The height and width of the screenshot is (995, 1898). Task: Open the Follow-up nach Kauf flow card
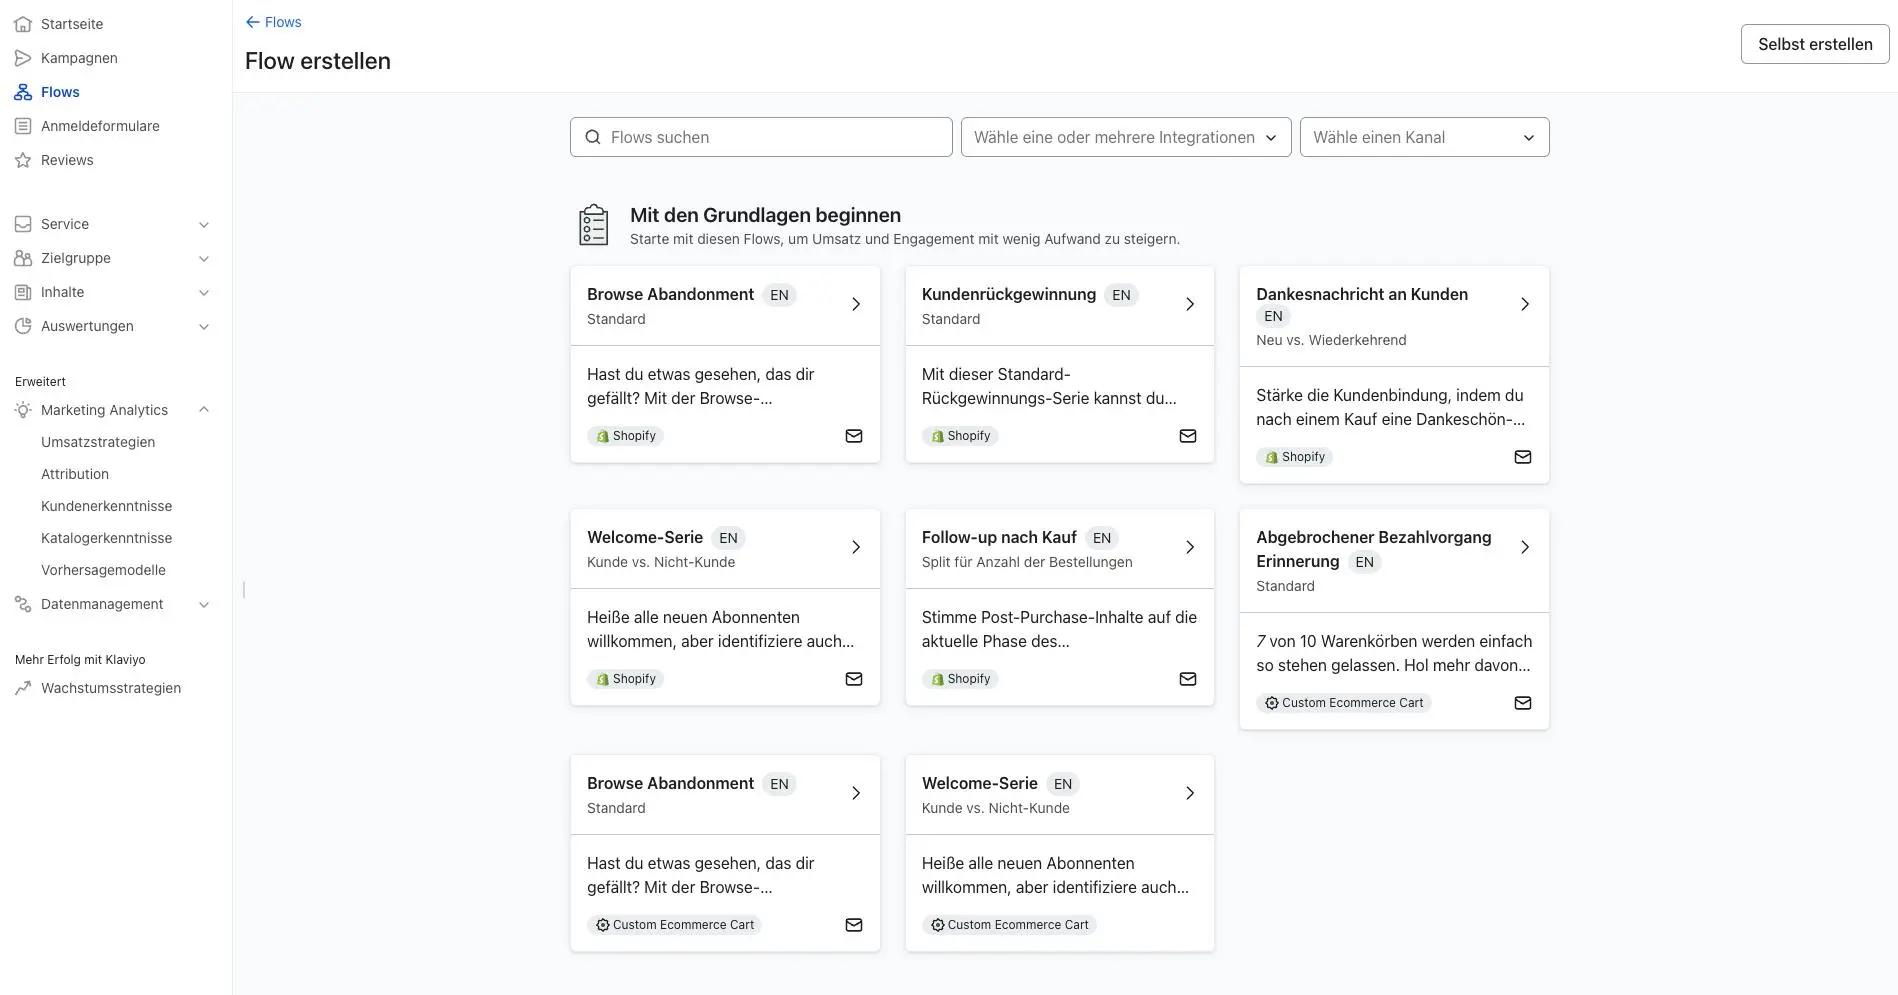click(1058, 548)
